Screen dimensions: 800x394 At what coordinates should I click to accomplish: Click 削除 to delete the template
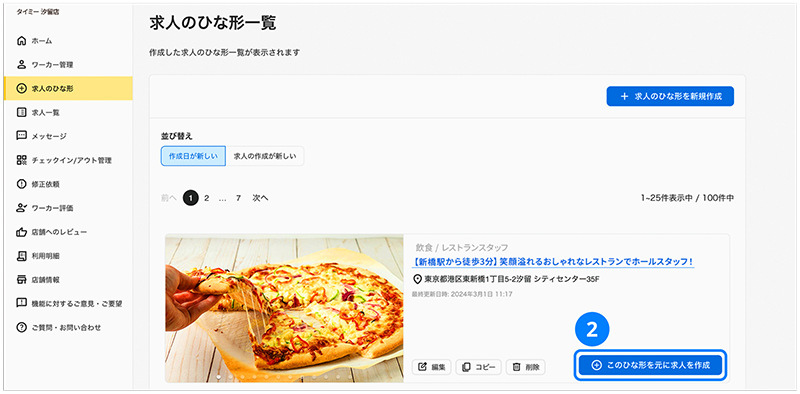pos(526,366)
